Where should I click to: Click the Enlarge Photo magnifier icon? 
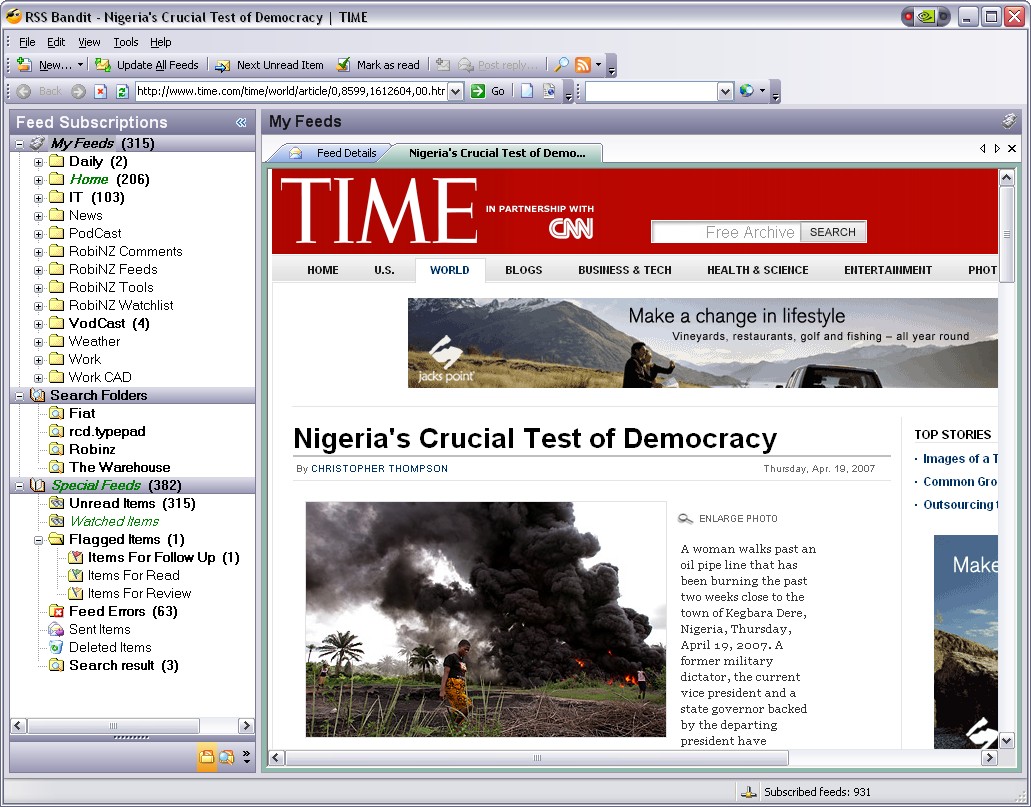[x=685, y=519]
